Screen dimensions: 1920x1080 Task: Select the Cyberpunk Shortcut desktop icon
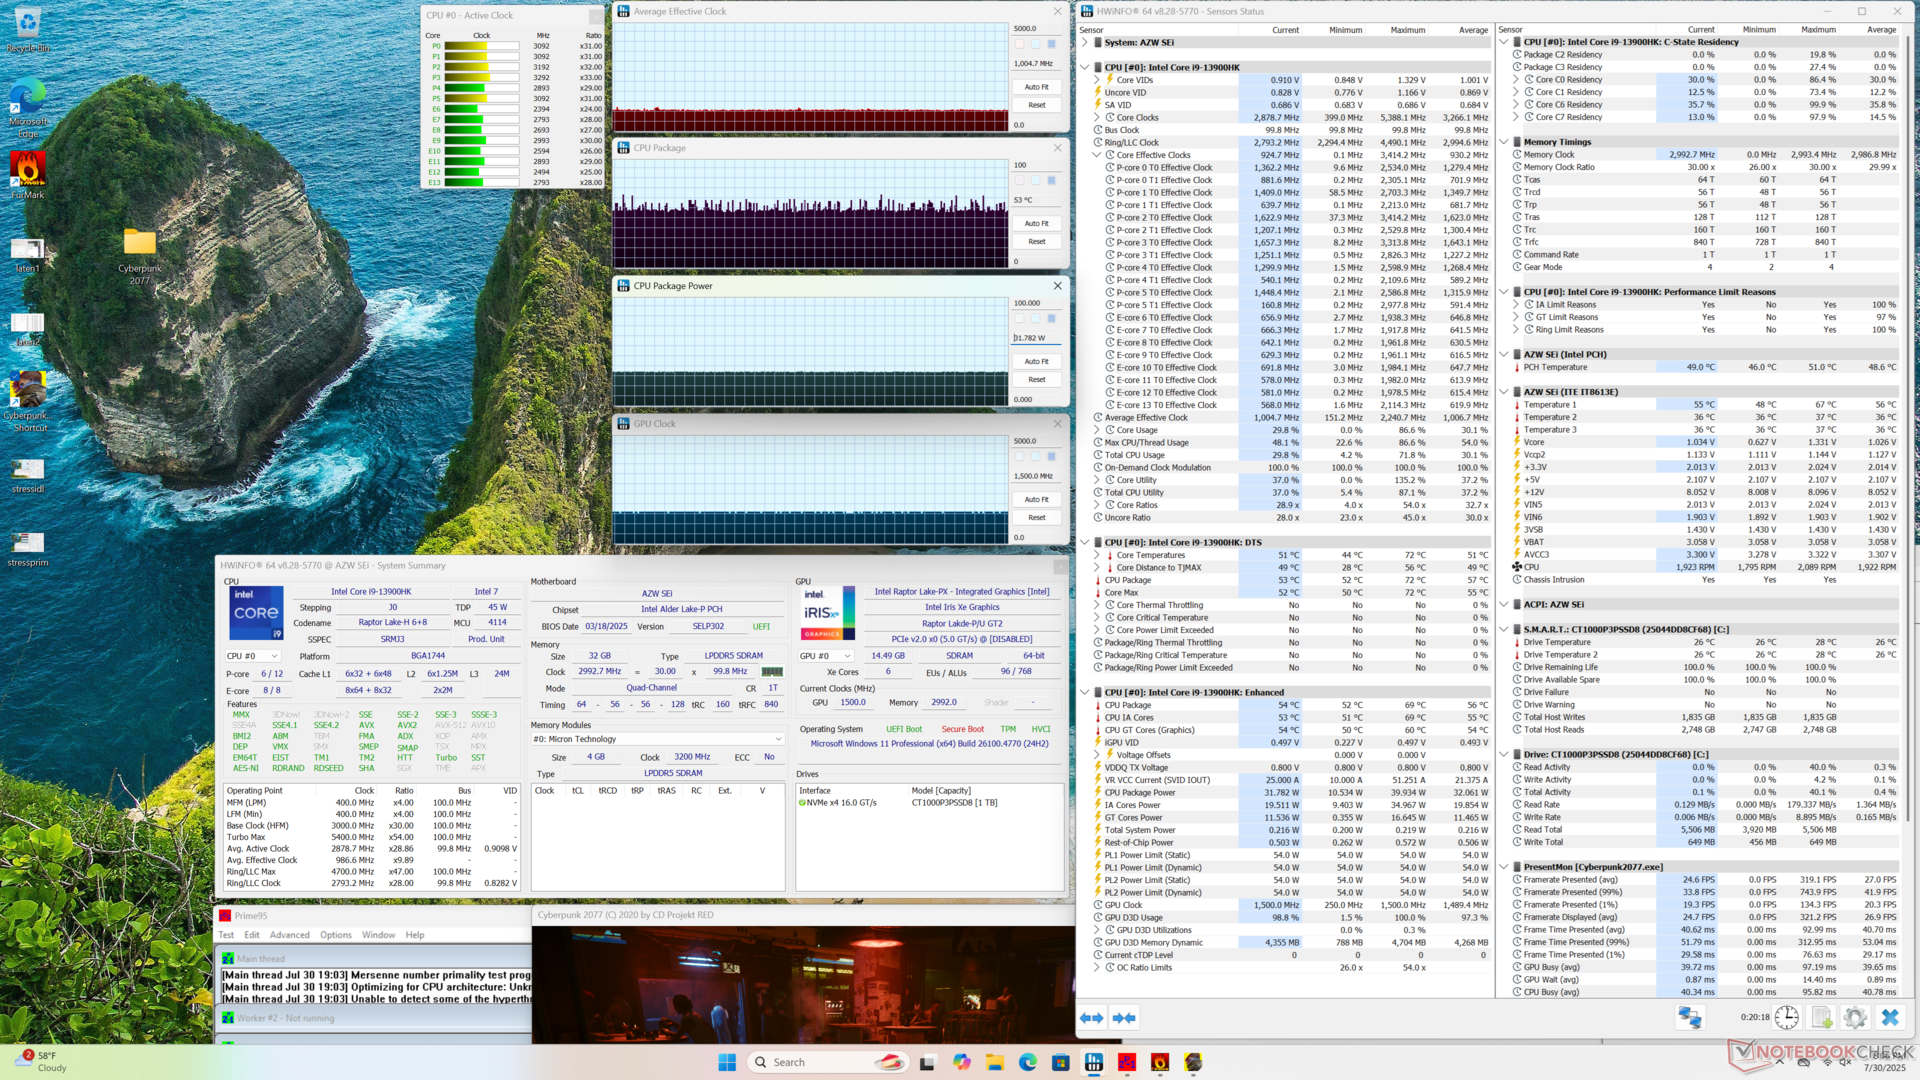pyautogui.click(x=27, y=402)
